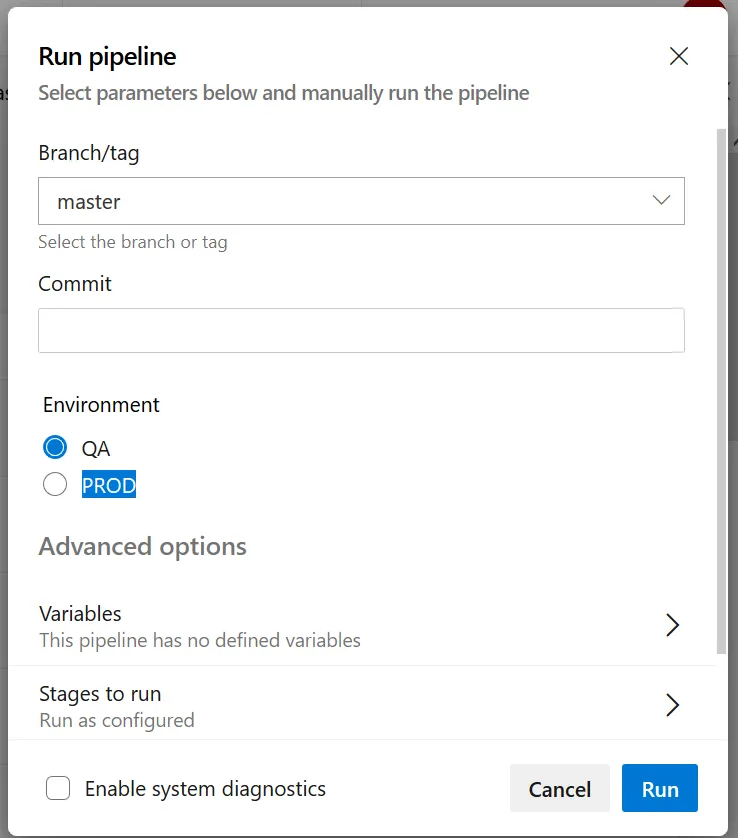Click the Stages to run chevron icon

[672, 705]
